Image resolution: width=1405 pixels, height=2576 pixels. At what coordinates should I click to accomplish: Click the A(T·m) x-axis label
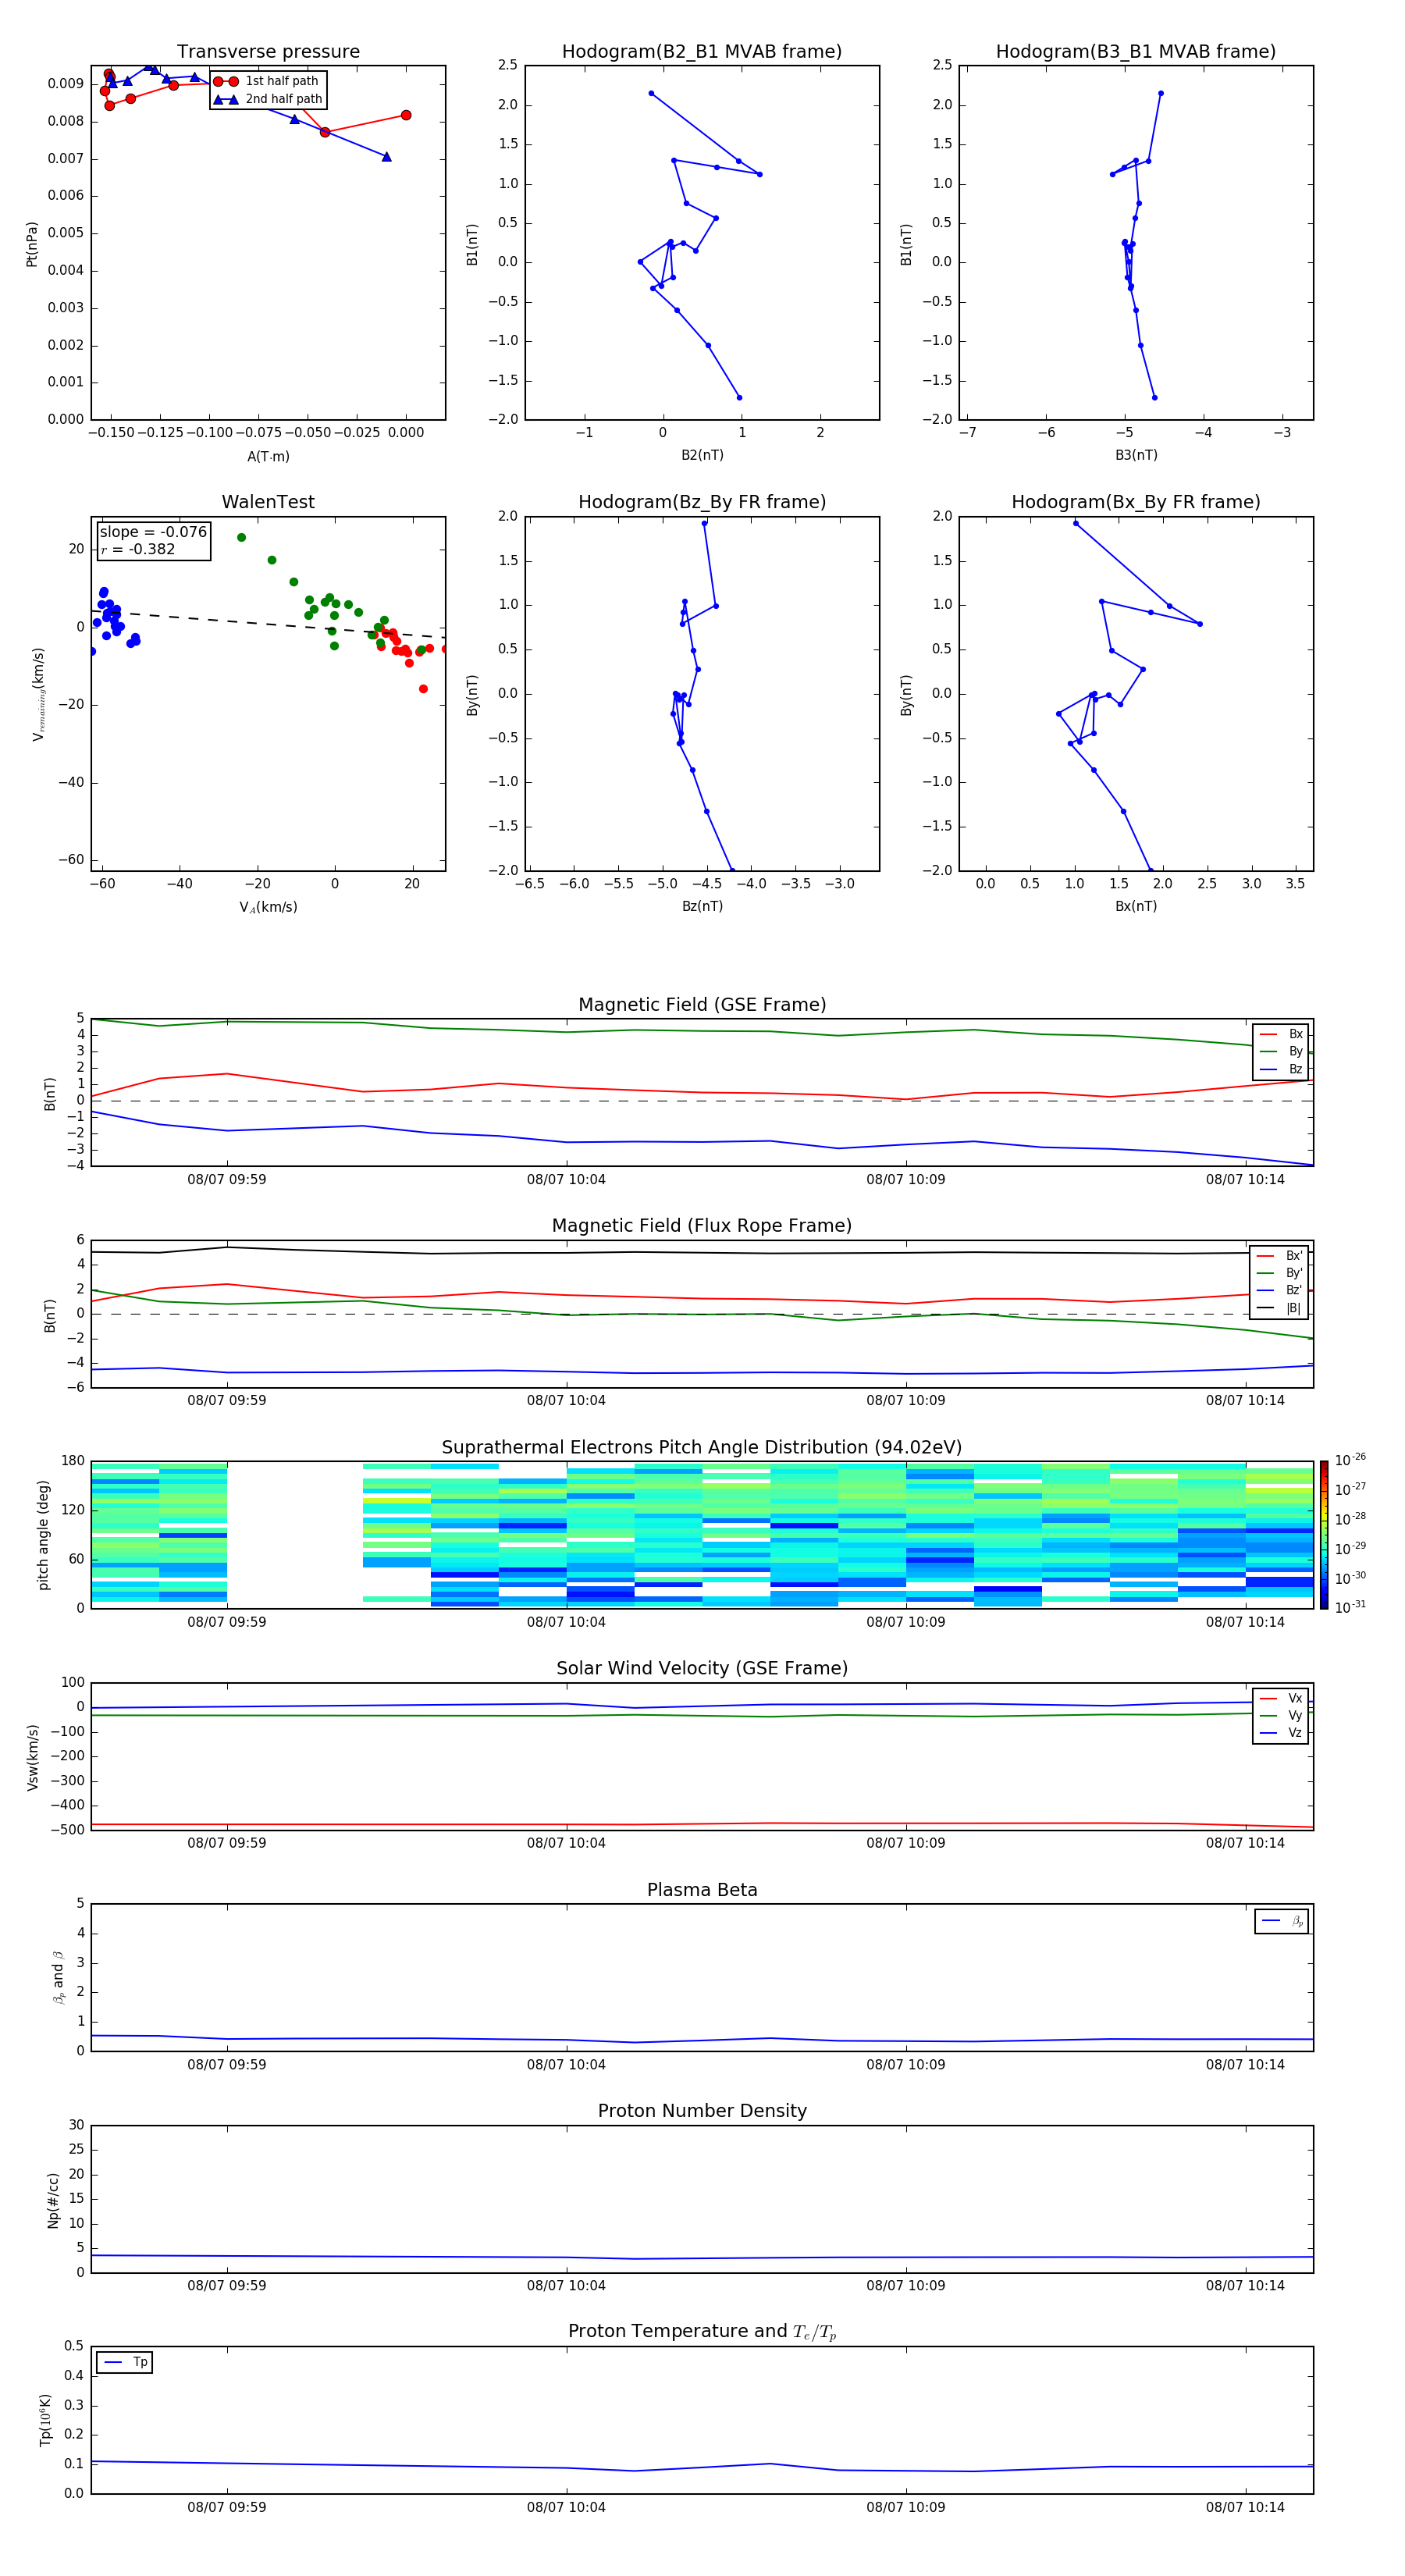coord(268,457)
